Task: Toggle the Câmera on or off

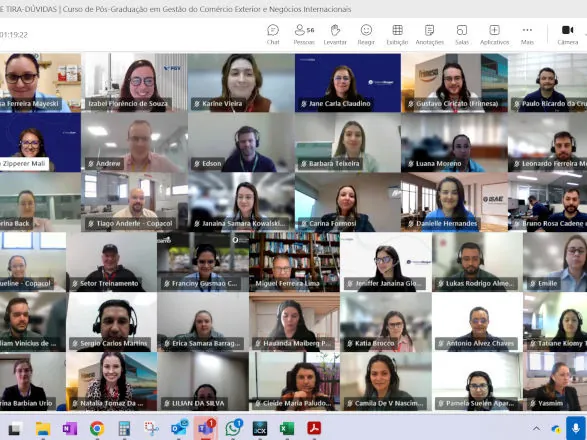Action: (568, 34)
